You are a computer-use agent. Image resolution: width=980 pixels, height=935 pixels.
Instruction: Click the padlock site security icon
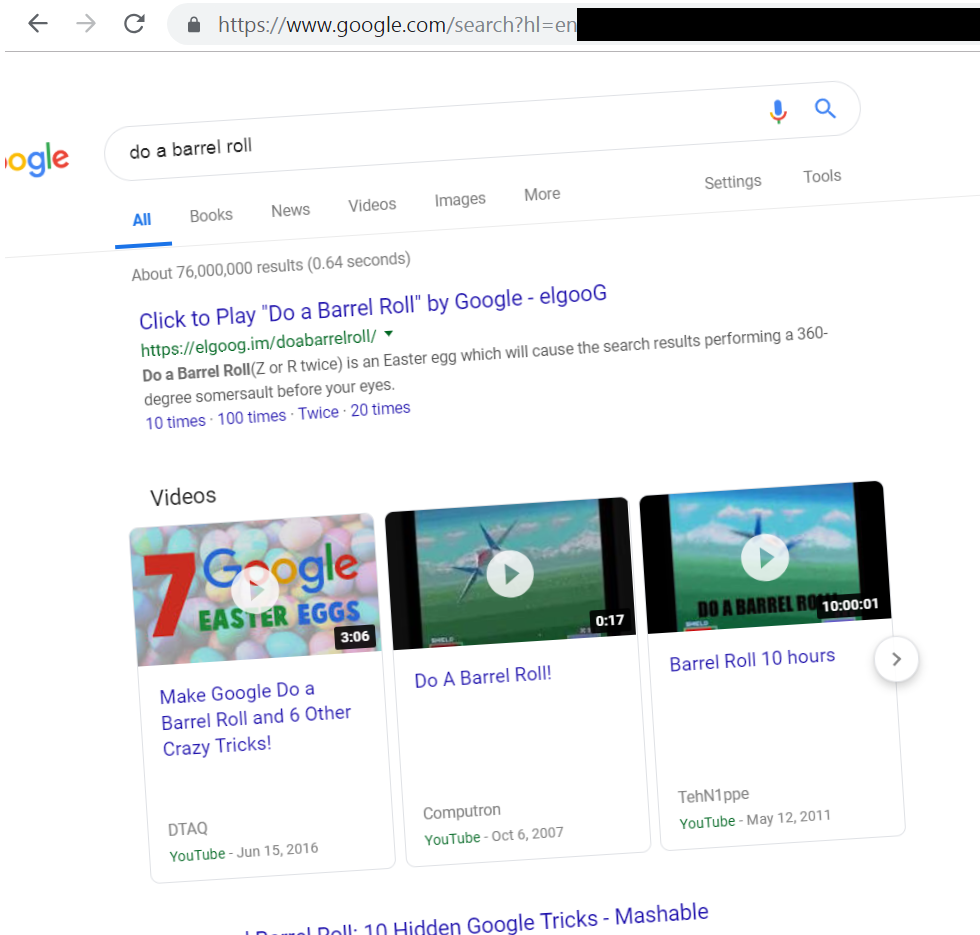click(194, 25)
